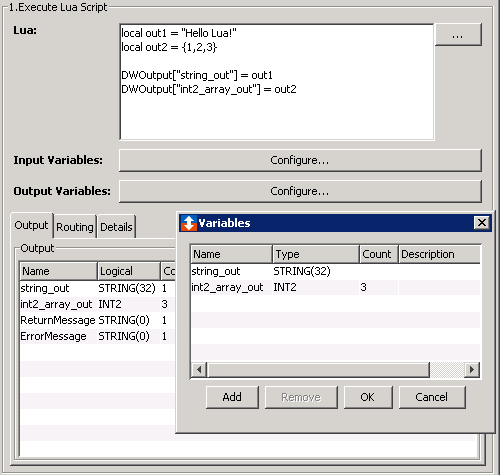Viewport: 500px width, 475px height.
Task: Open the Lua script browse ellipsis button
Action: tap(458, 35)
